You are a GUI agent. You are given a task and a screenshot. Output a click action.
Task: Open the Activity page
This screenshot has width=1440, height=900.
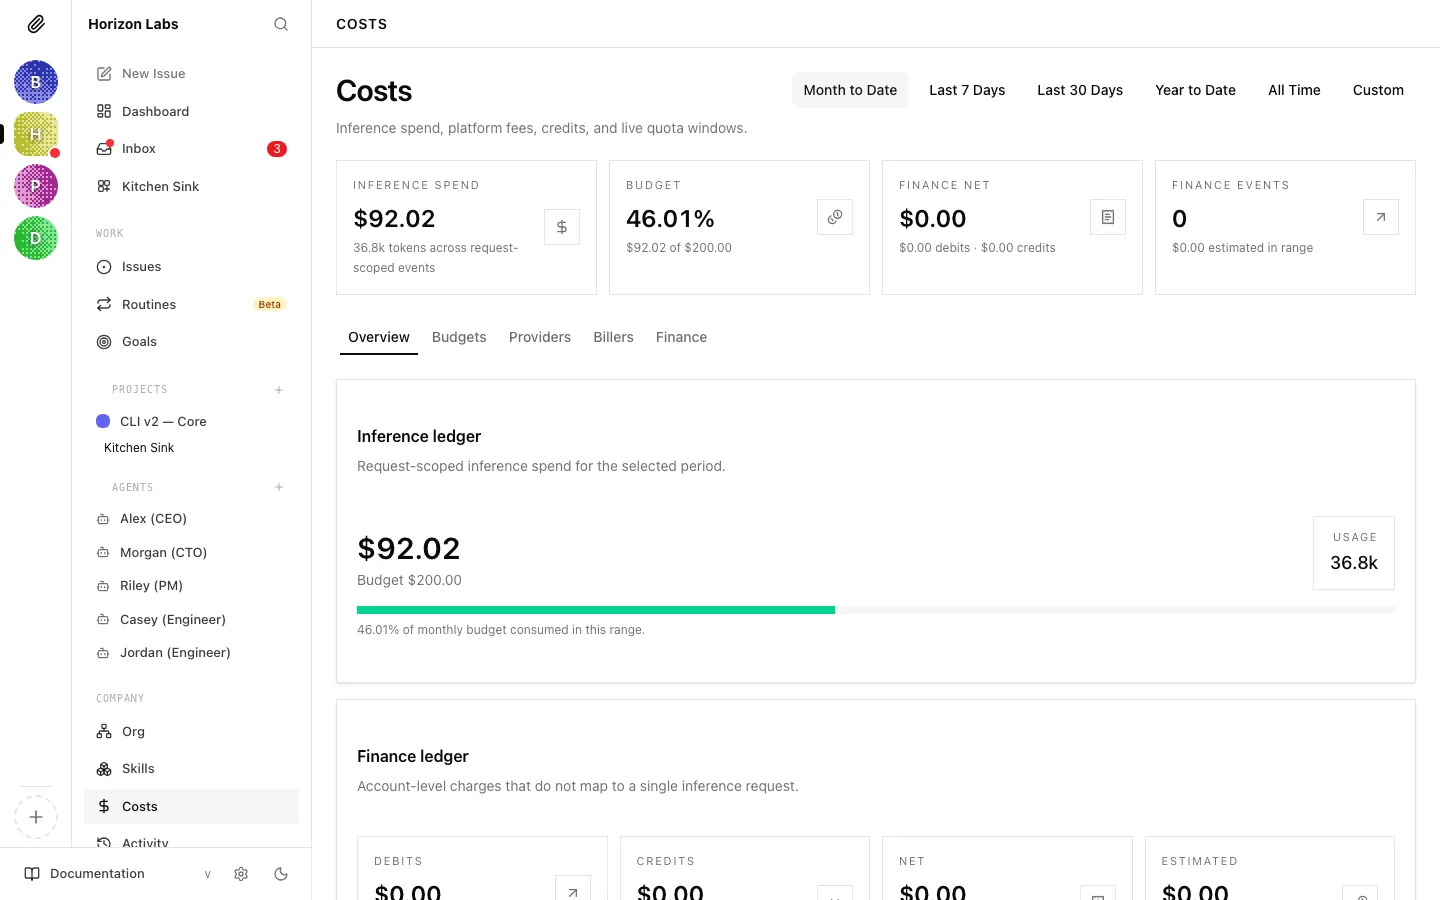click(192, 842)
